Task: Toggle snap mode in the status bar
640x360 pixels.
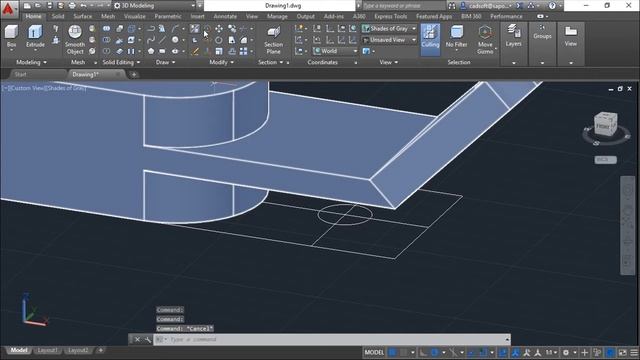Action: point(404,352)
